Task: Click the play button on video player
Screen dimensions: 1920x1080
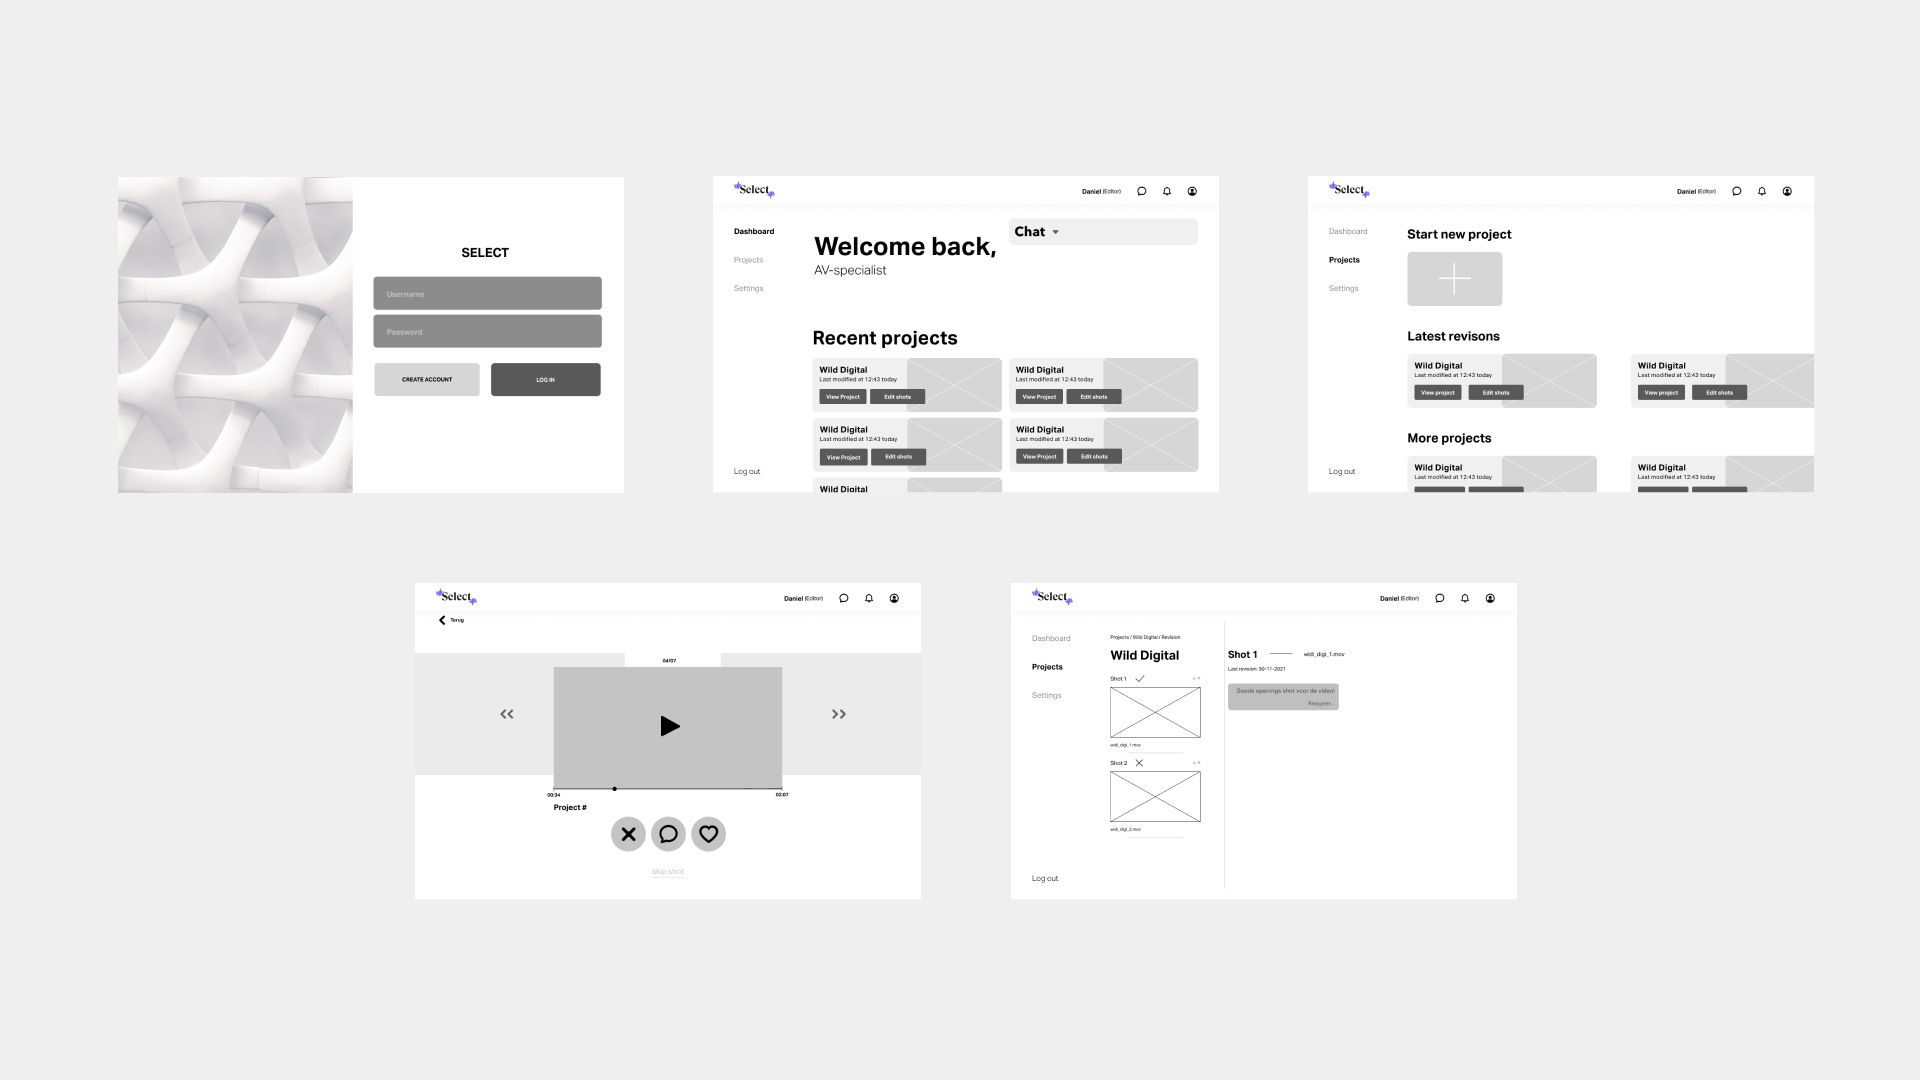Action: [669, 725]
